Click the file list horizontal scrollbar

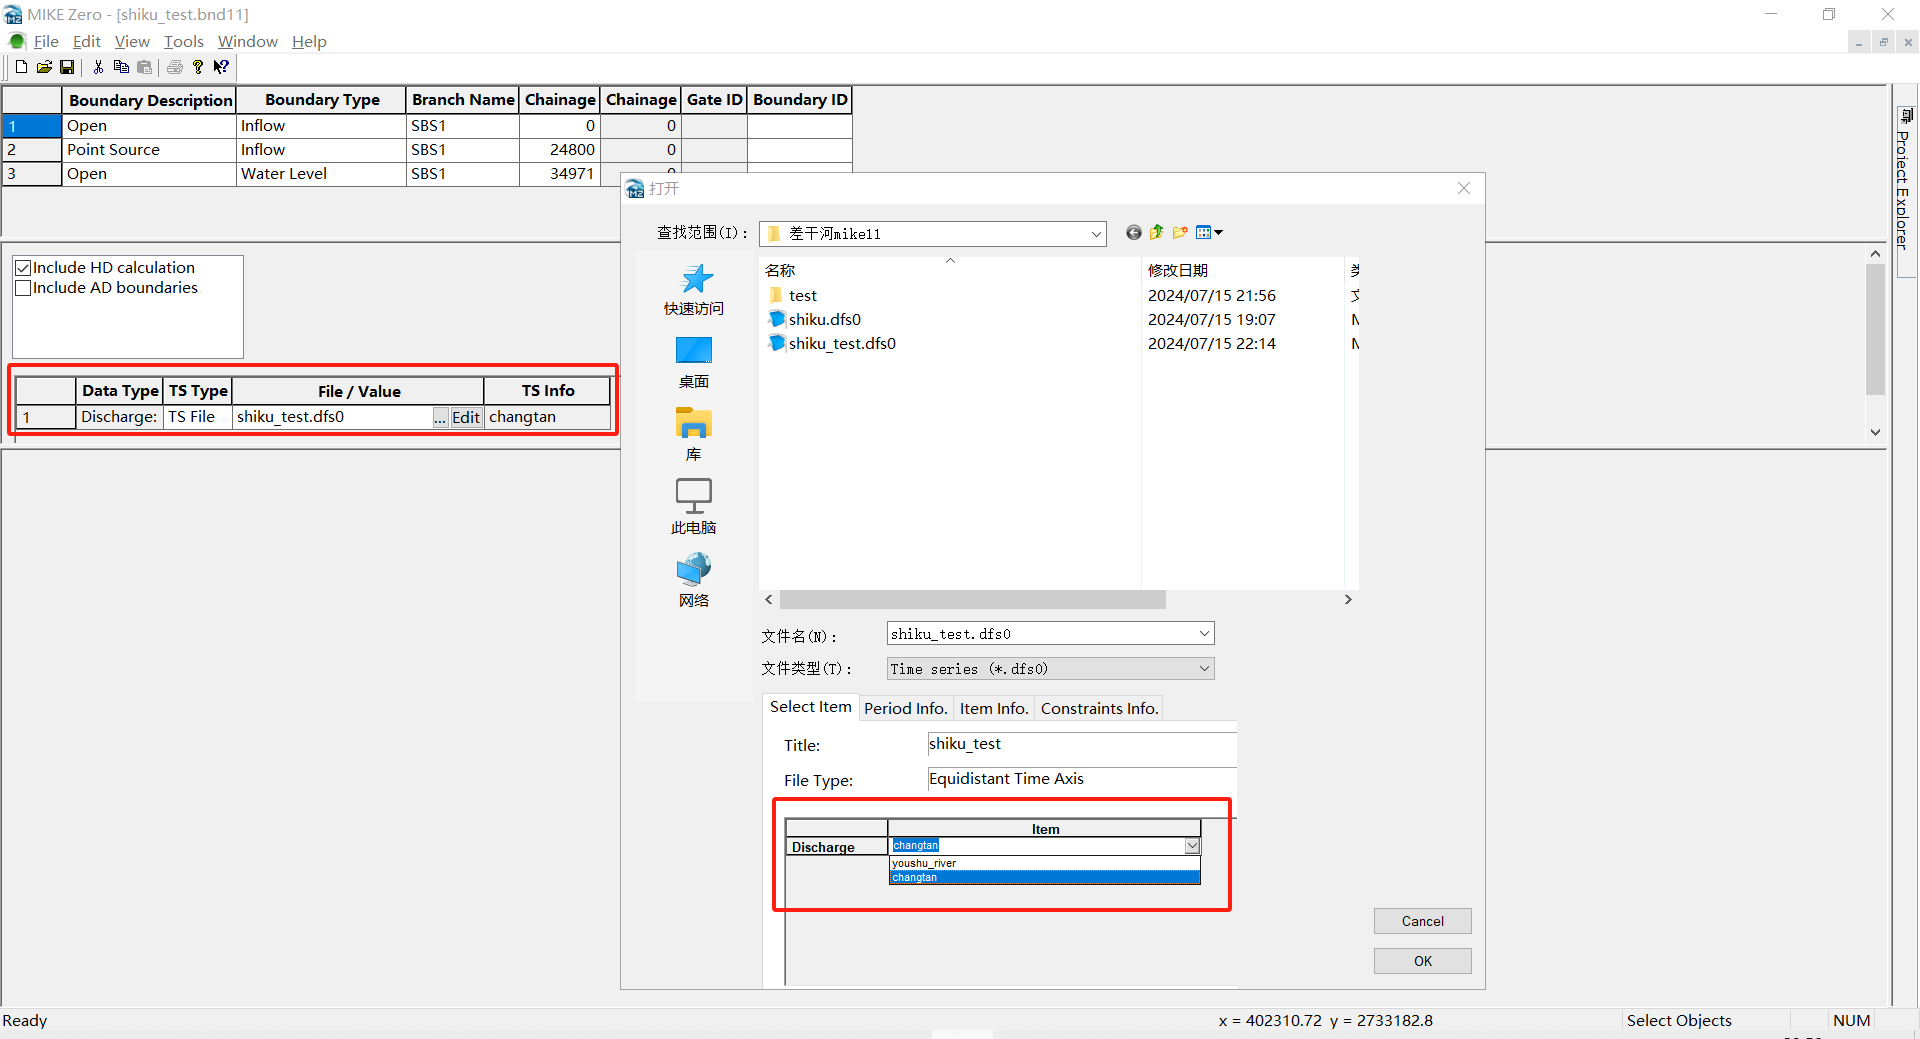click(x=972, y=599)
